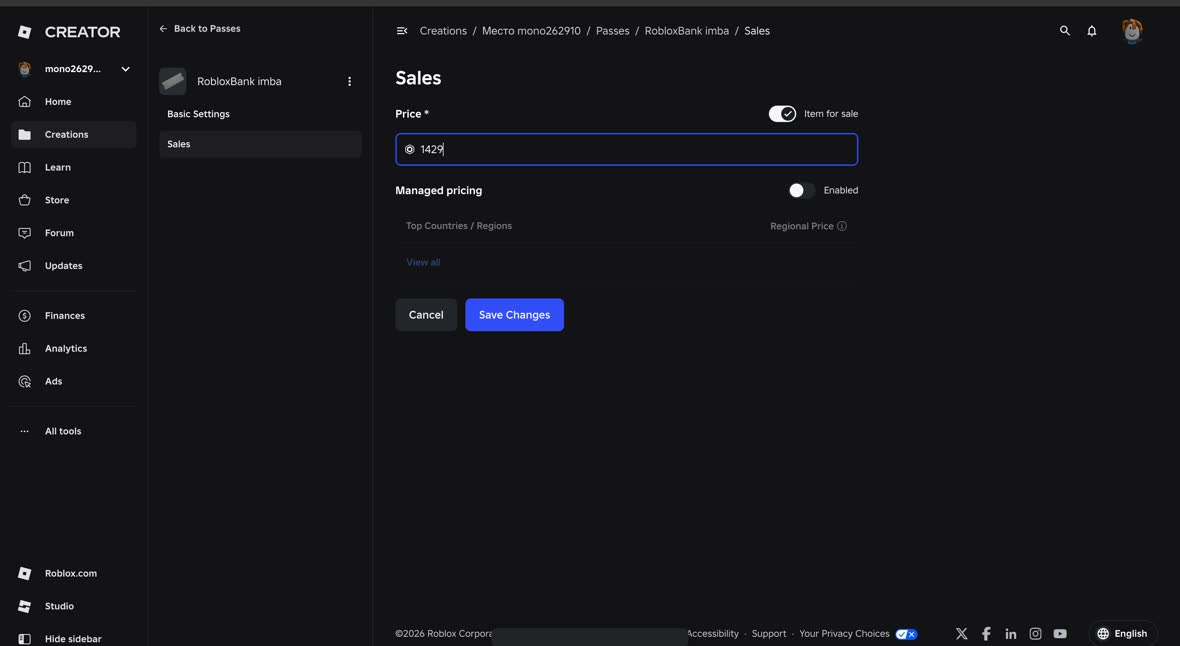This screenshot has height=646, width=1180.
Task: Select the Sales tab in pass menu
Action: pos(260,144)
